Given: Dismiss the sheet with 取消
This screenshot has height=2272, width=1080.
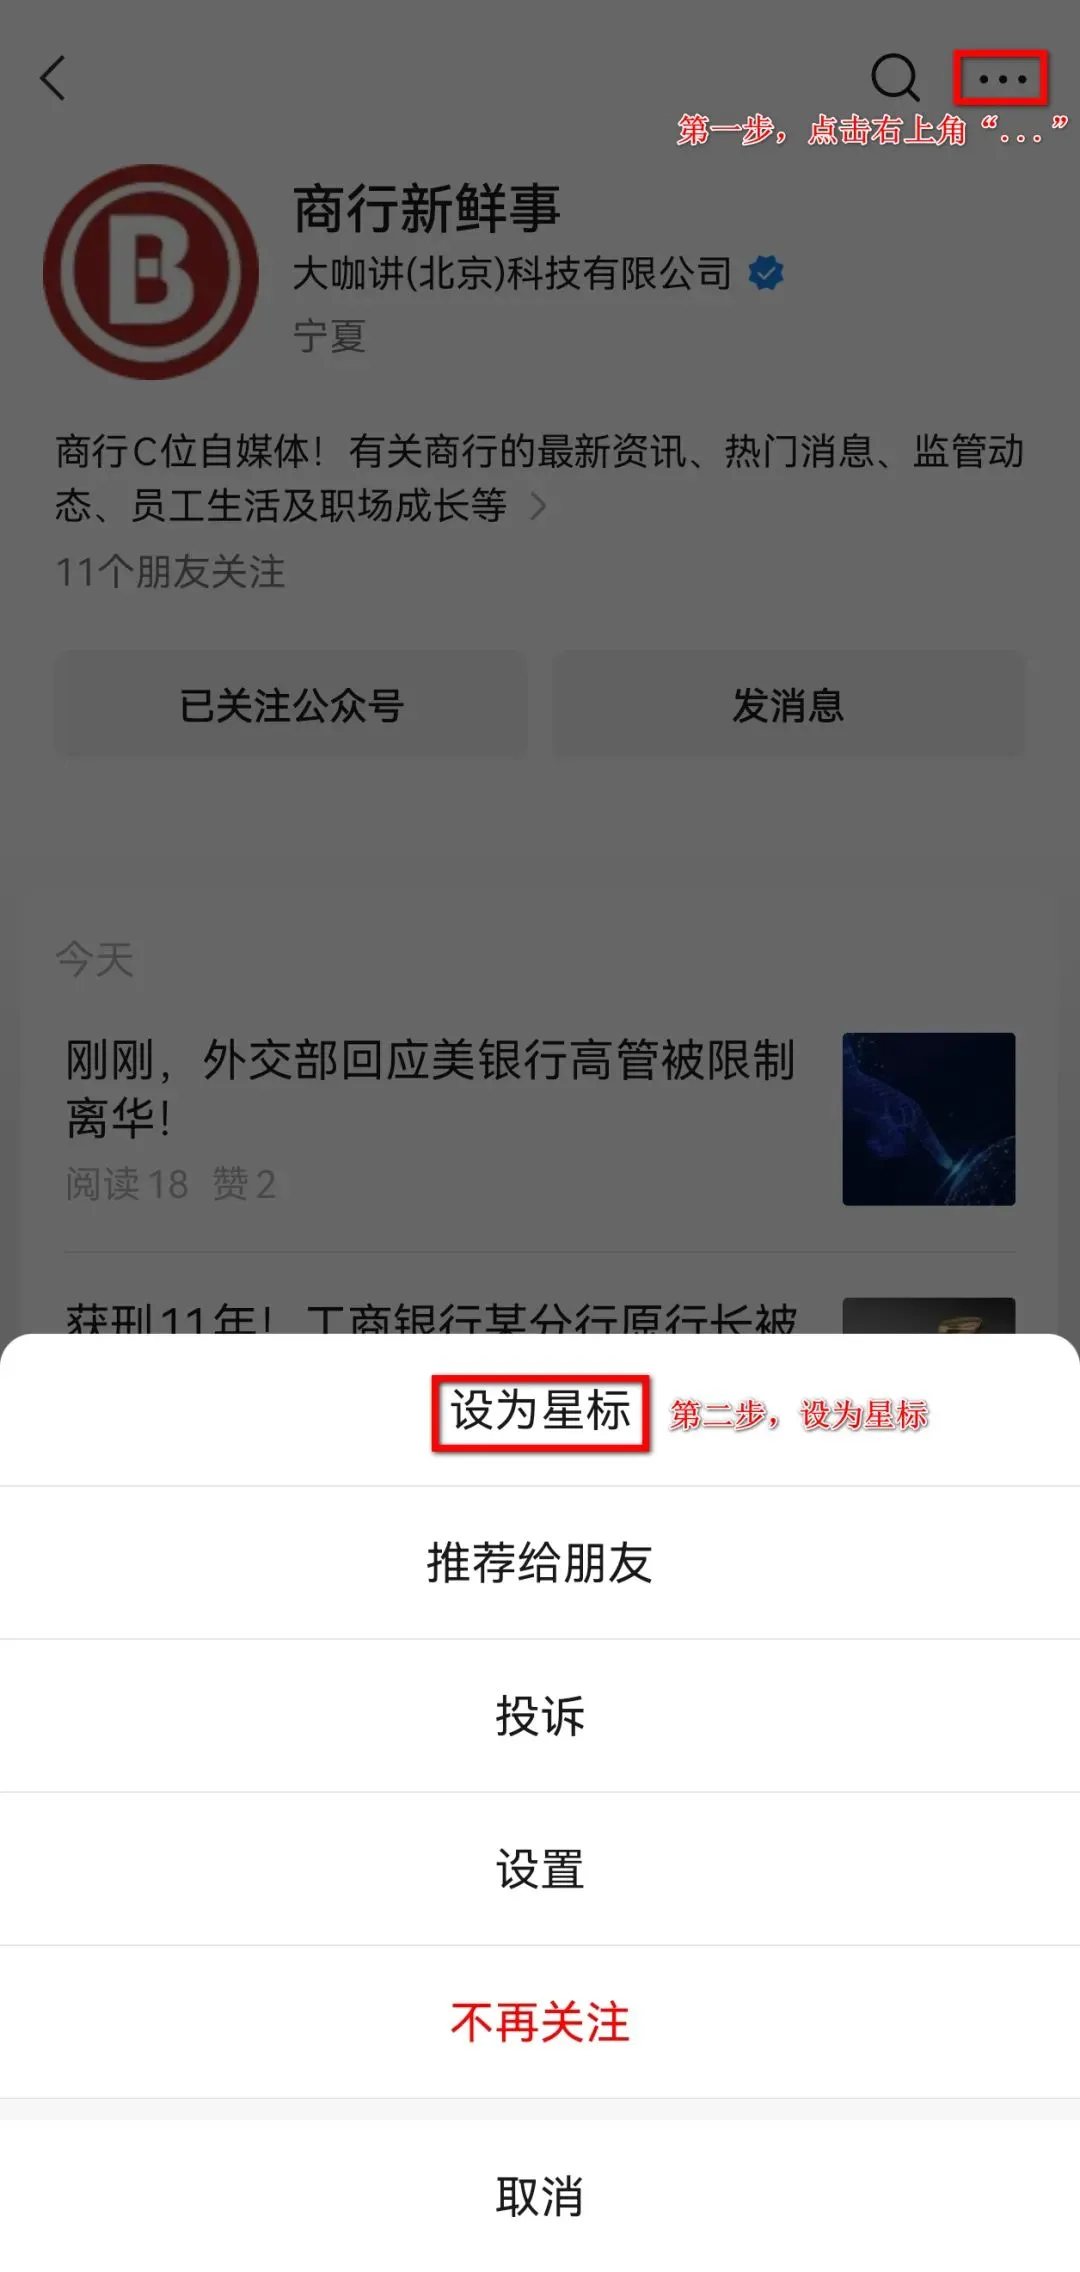Looking at the screenshot, I should [540, 2196].
